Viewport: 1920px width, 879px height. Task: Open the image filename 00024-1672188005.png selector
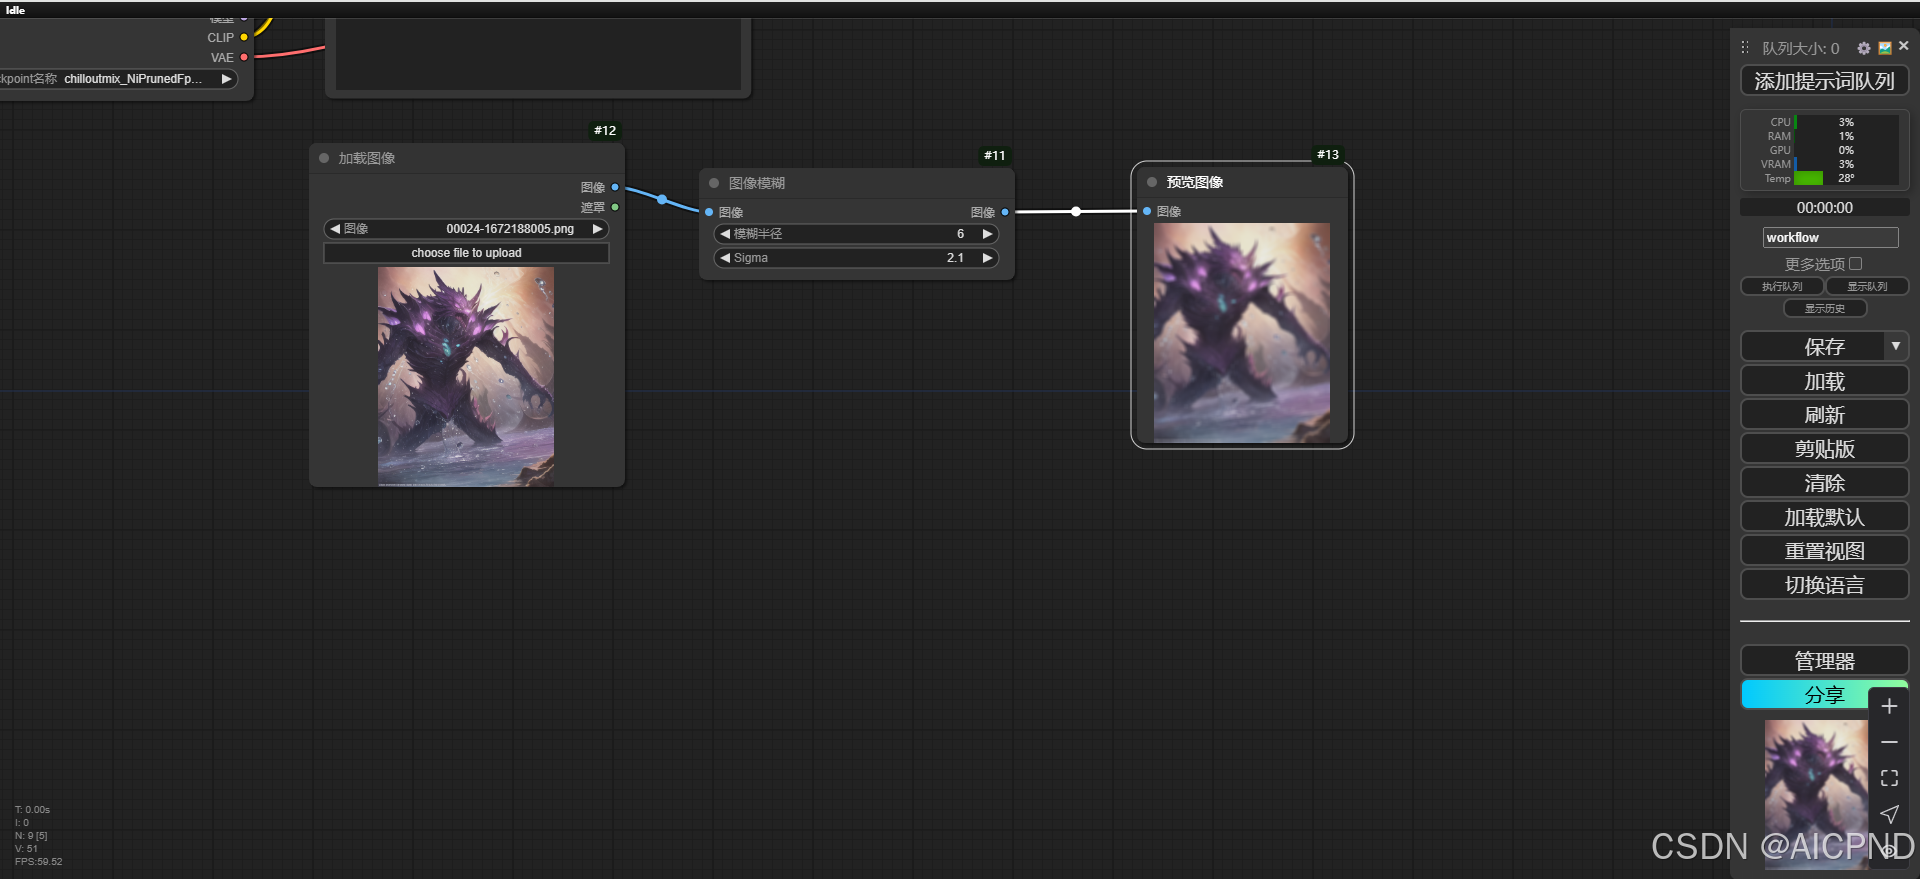tap(467, 229)
